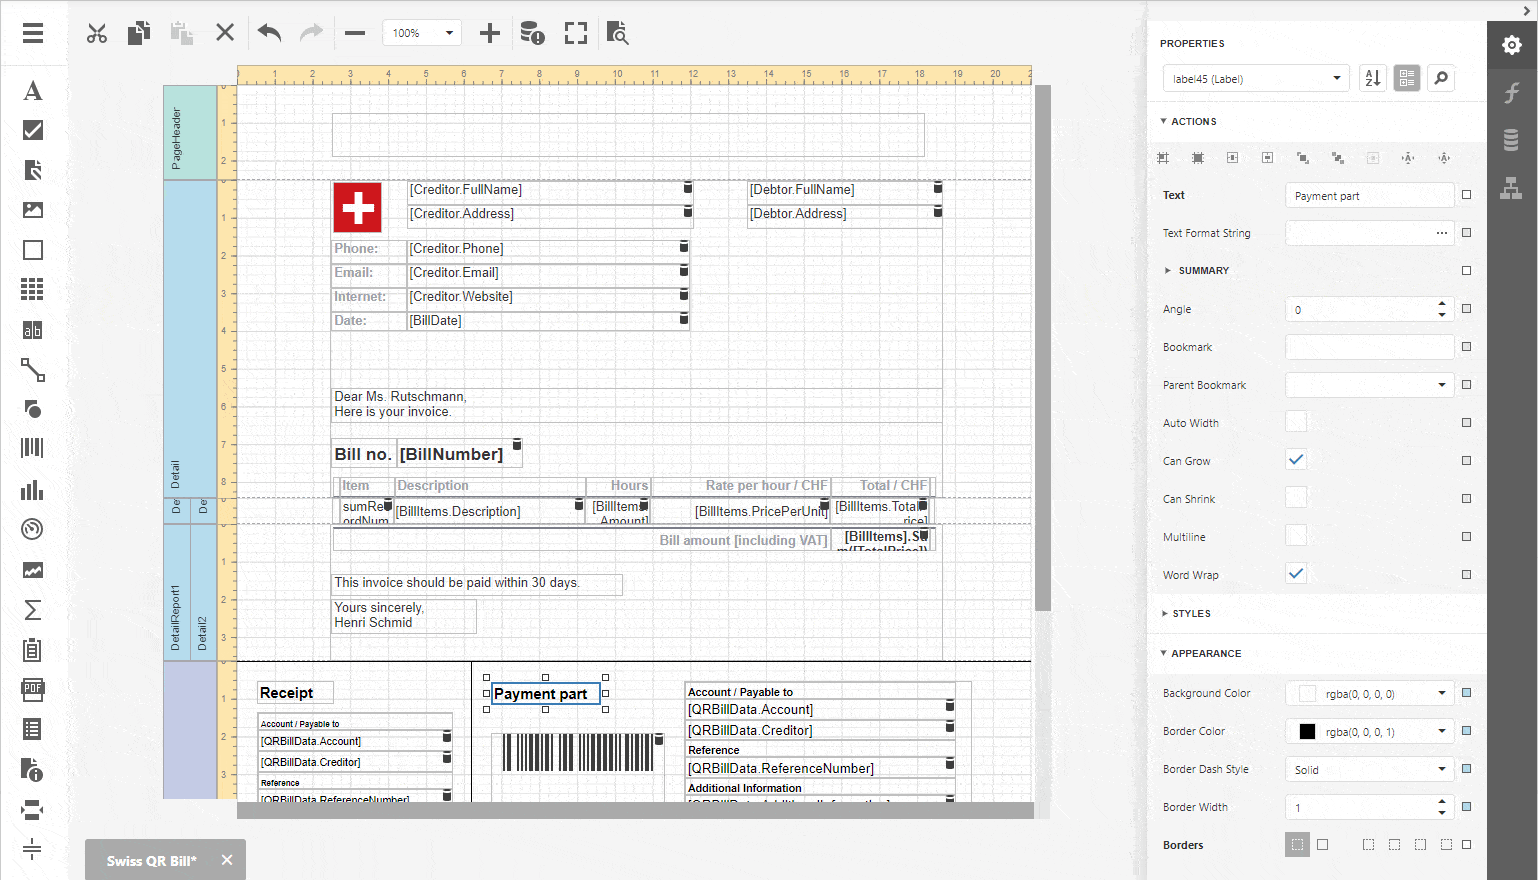This screenshot has width=1538, height=880.
Task: Open the hamburger menu
Action: (33, 33)
